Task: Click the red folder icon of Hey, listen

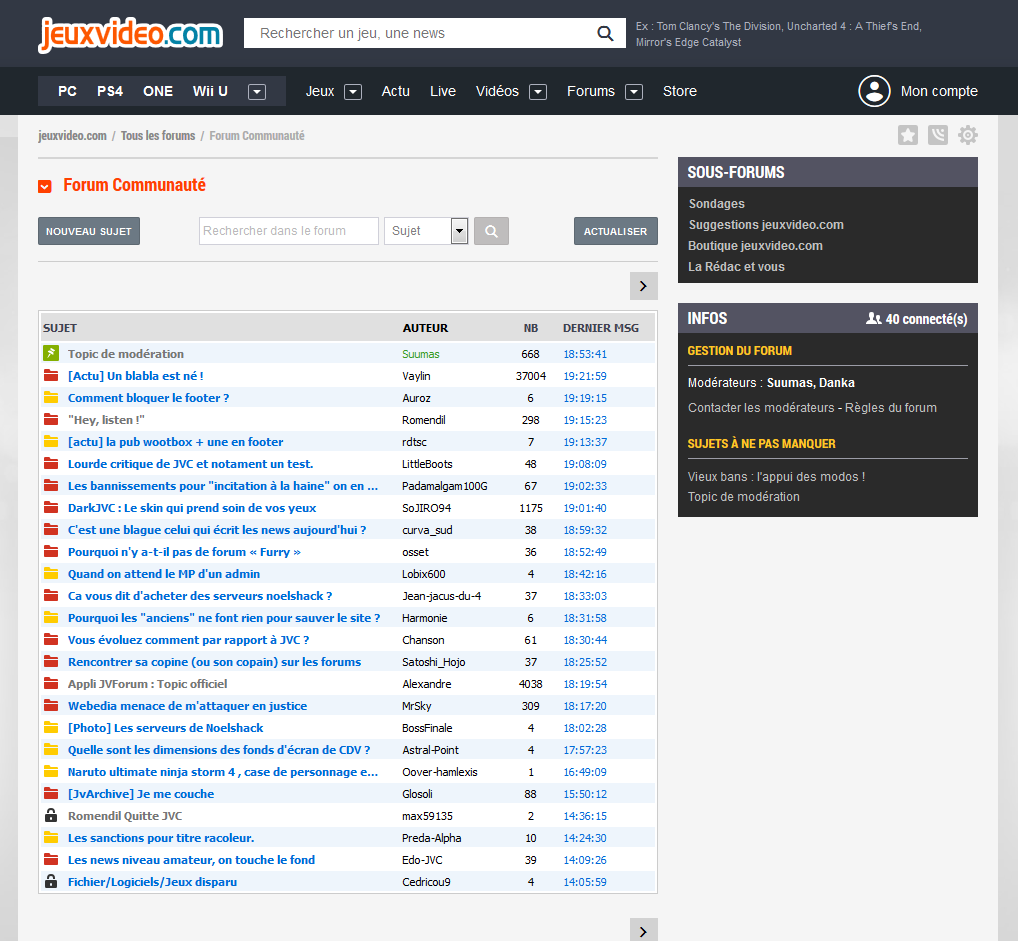Action: (x=51, y=420)
